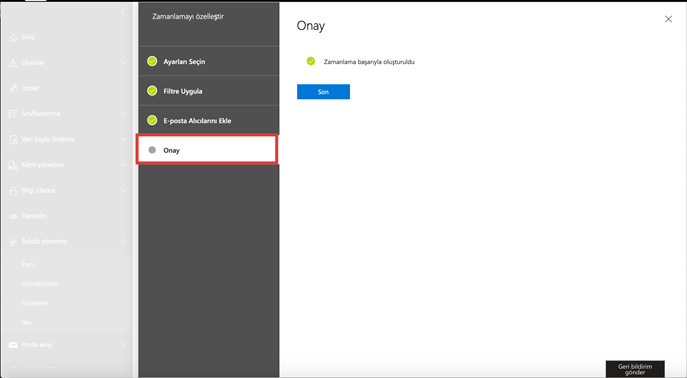This screenshot has width=687, height=378.
Task: Open Gönderimler under Tehdit yönetimi
Action: click(40, 284)
